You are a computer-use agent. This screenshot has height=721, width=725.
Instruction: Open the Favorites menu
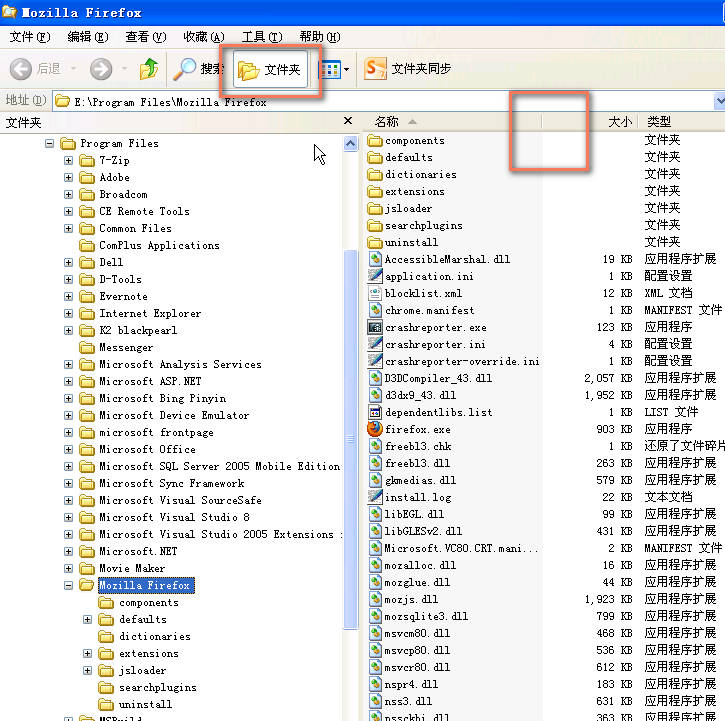point(203,37)
